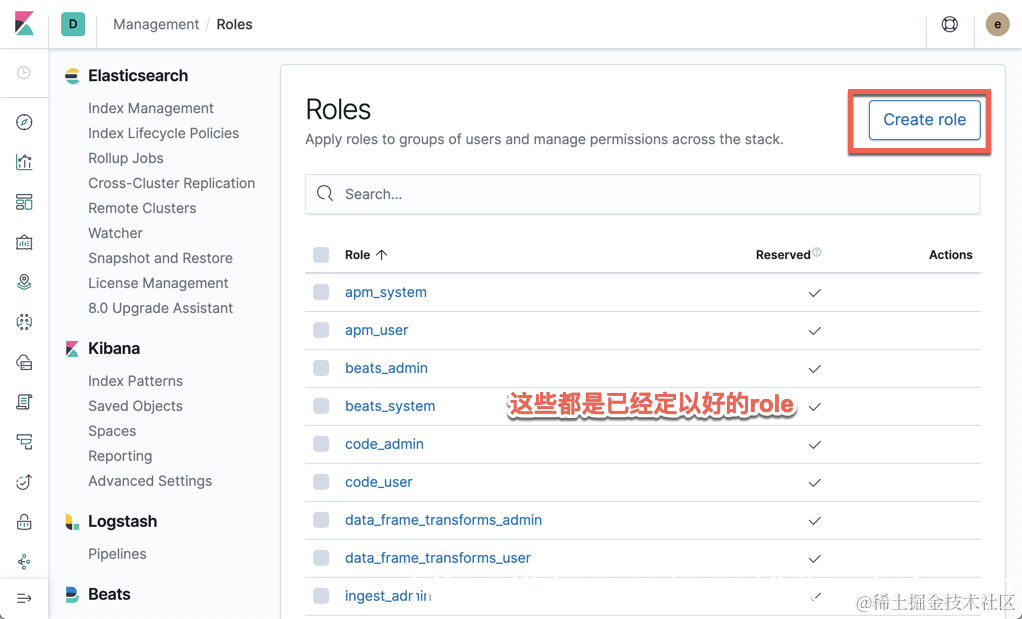Open Maps pin icon in sidebar
Screen dimensions: 1022x619
24,282
